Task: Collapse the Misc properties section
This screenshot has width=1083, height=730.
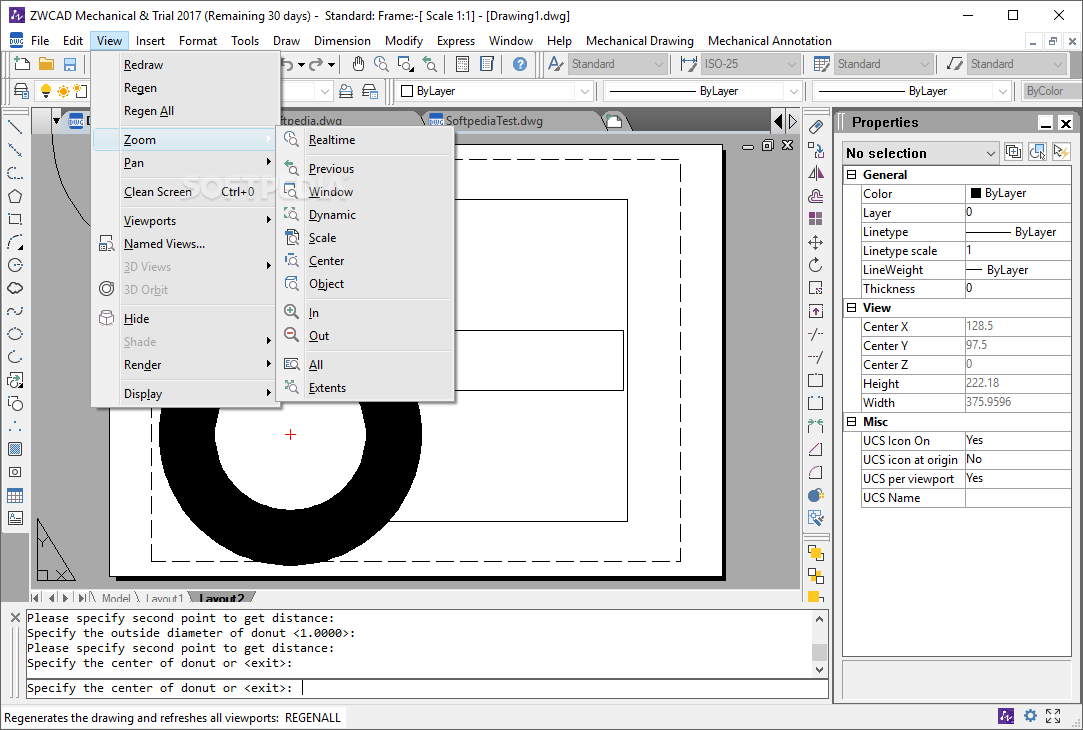Action: (x=852, y=421)
